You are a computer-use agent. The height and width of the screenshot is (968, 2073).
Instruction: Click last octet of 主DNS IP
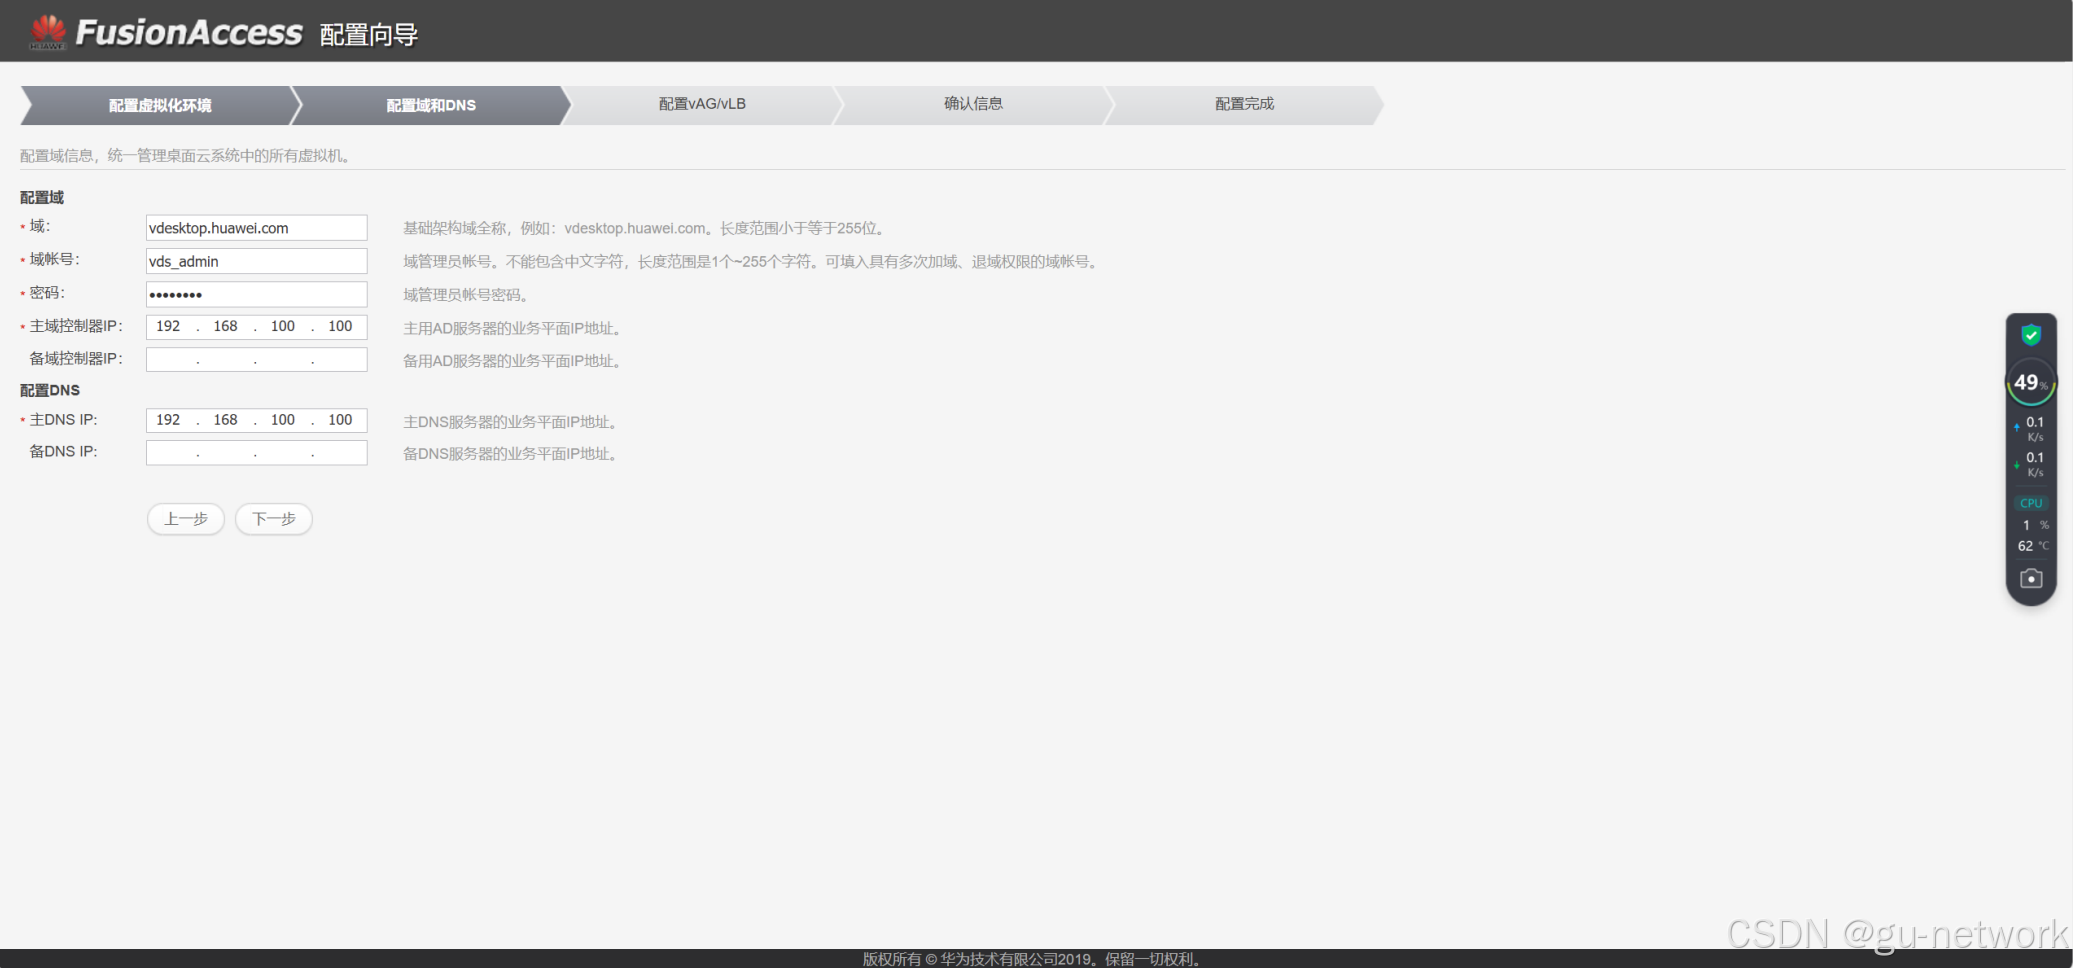point(340,420)
